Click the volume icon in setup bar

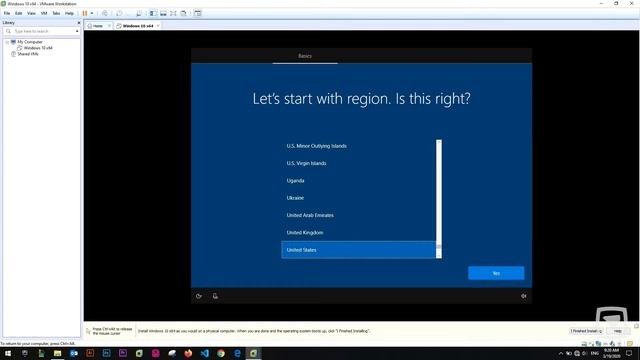[524, 296]
